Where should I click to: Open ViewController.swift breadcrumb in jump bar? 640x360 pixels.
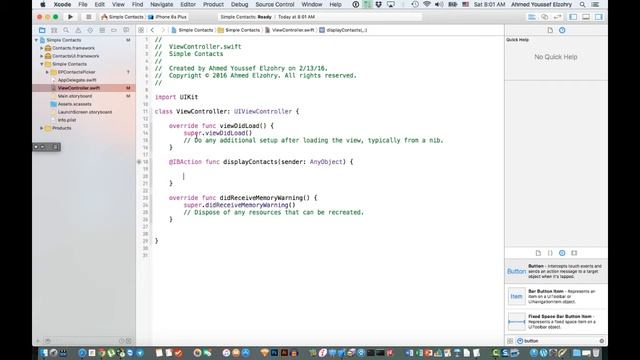290,30
